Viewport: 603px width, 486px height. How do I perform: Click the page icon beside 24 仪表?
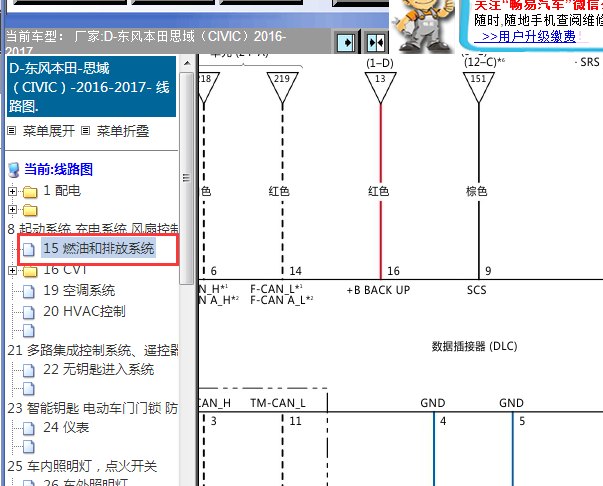[28, 428]
